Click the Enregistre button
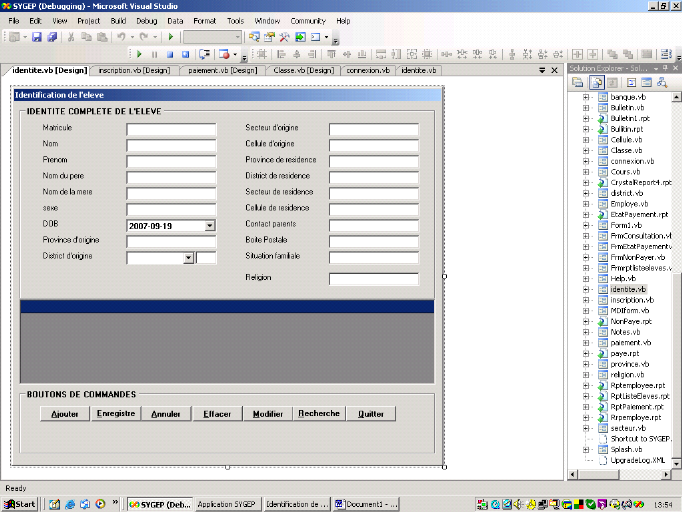 116,413
